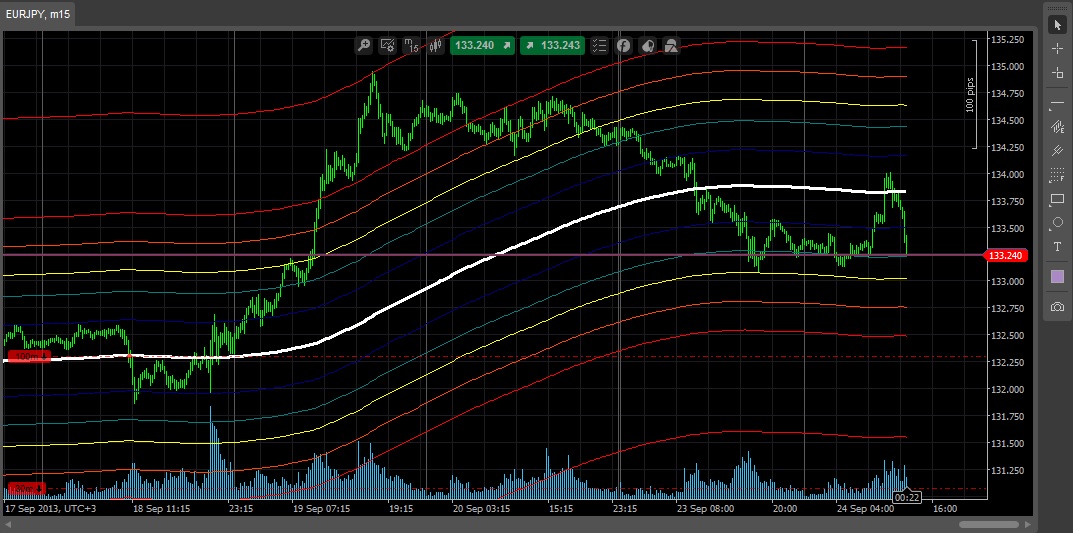Click the 23 Sep 08:00 time label
Image resolution: width=1073 pixels, height=533 pixels.
pos(705,509)
